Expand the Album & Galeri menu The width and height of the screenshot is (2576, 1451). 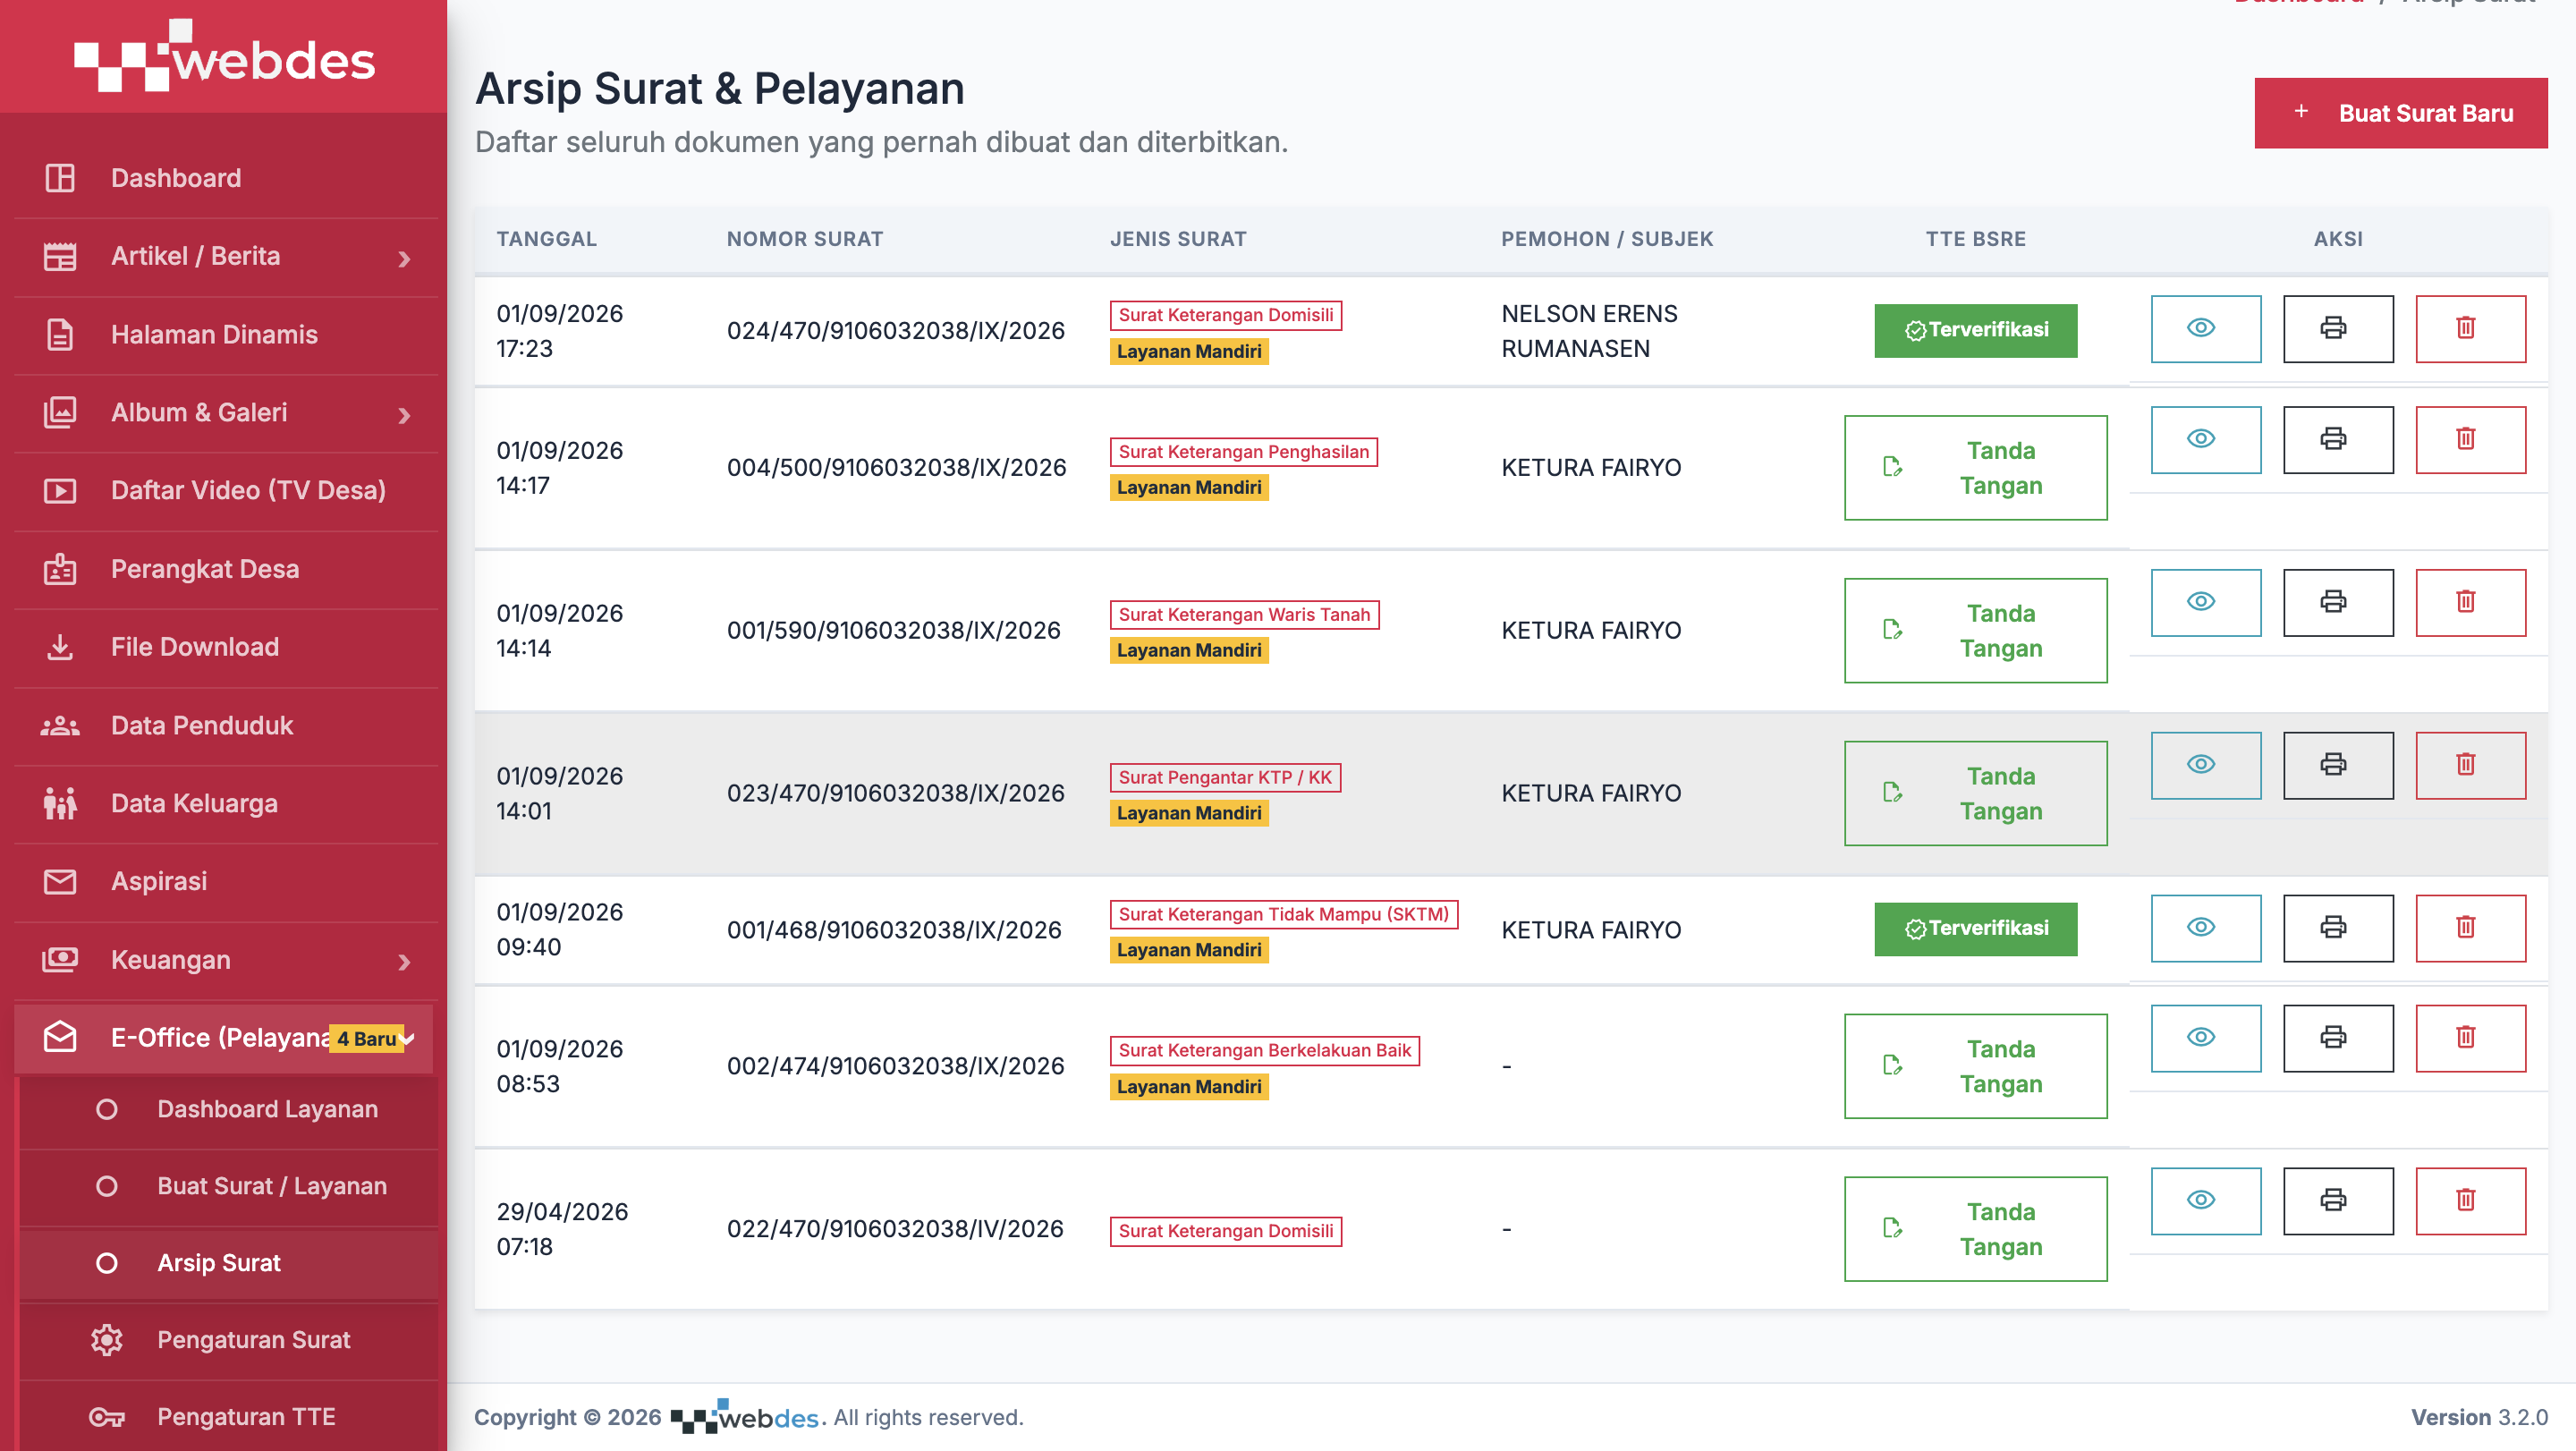(x=225, y=413)
